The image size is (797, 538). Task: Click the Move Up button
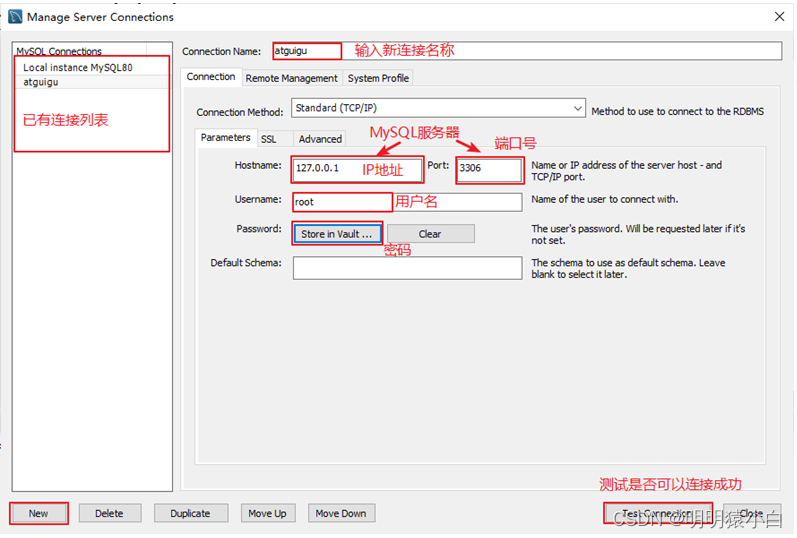pyautogui.click(x=267, y=514)
